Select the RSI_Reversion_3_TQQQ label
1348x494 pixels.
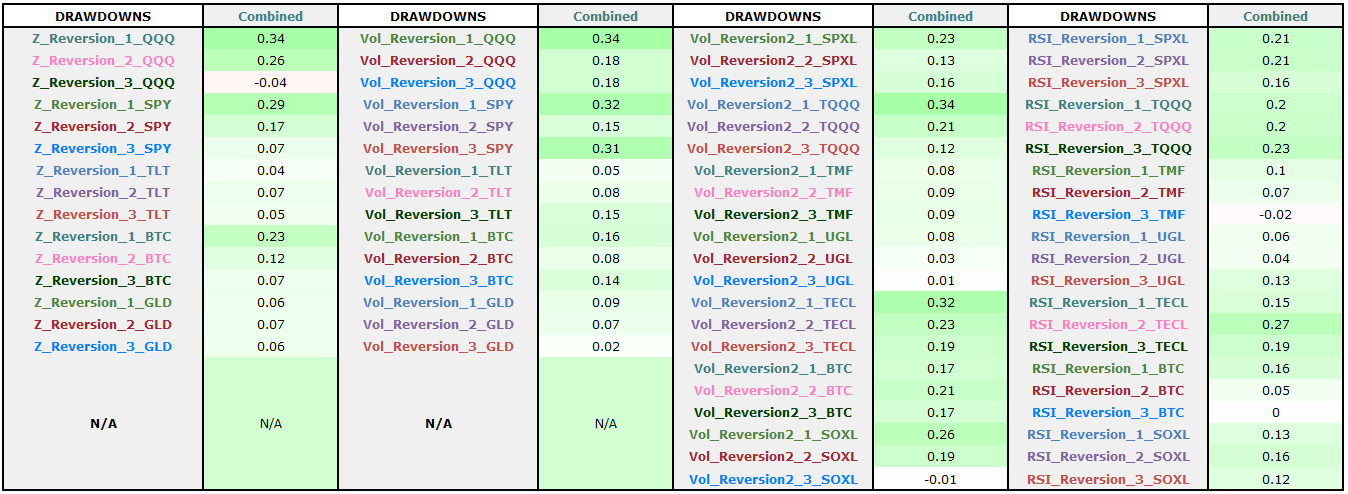(1108, 148)
